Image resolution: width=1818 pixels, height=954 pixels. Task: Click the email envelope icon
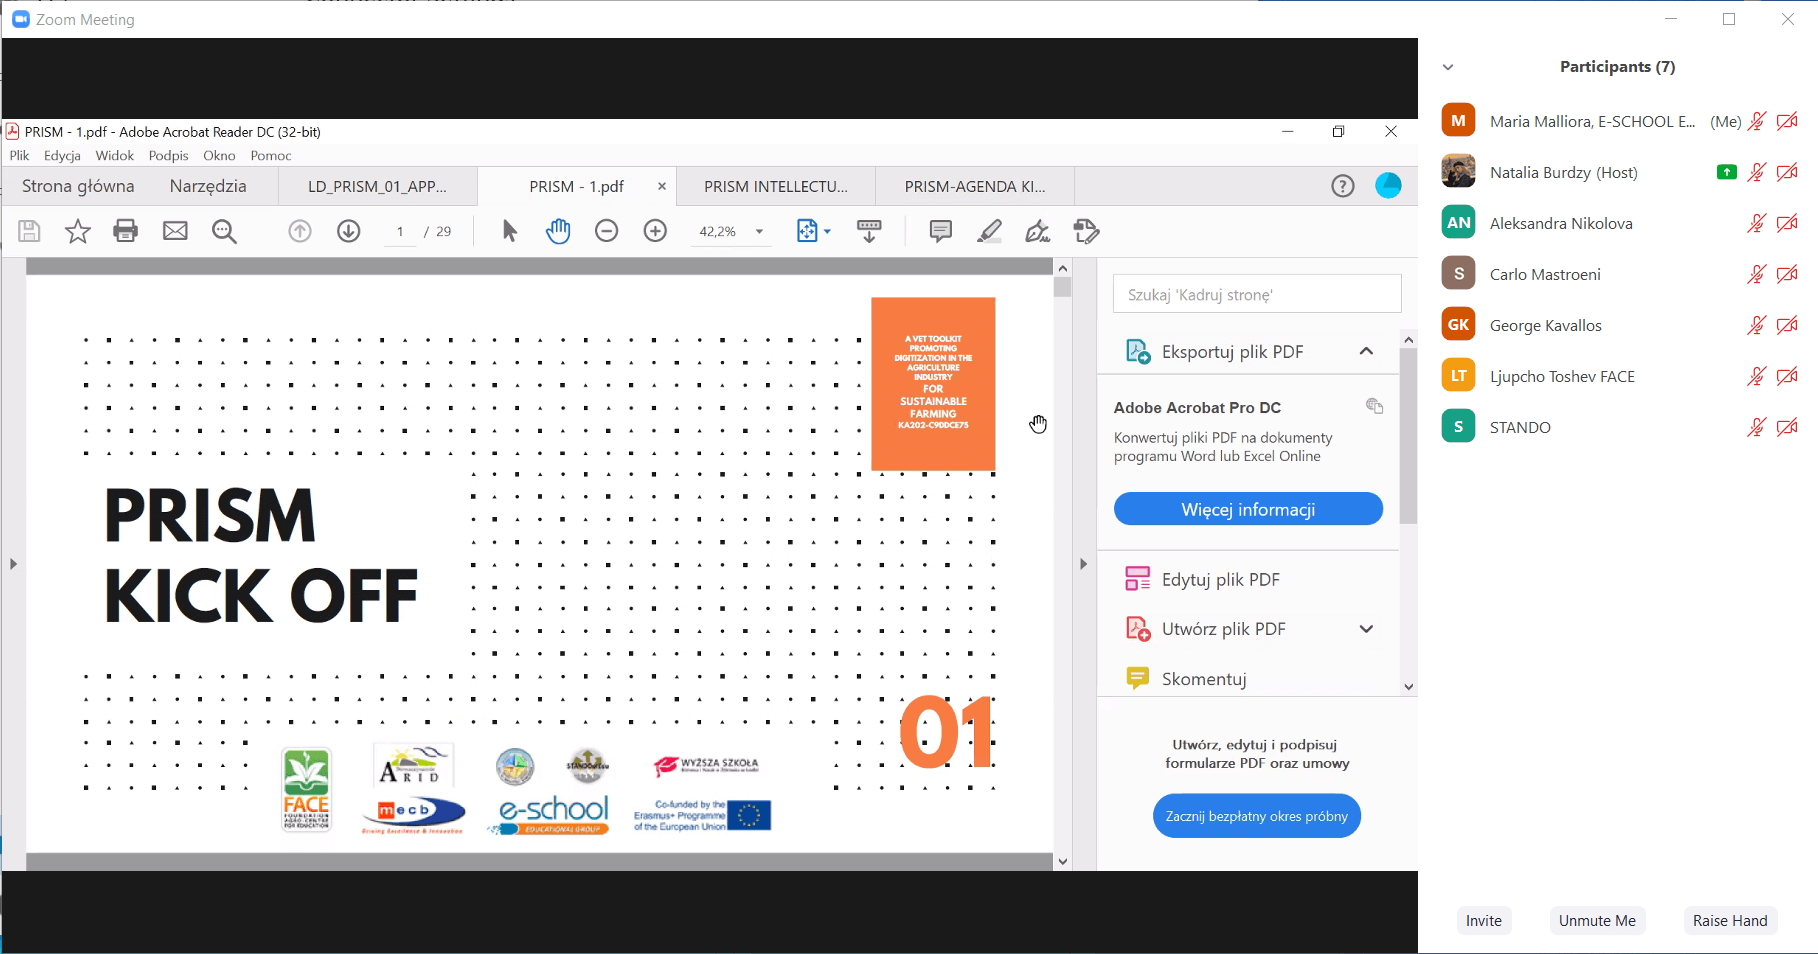[175, 231]
